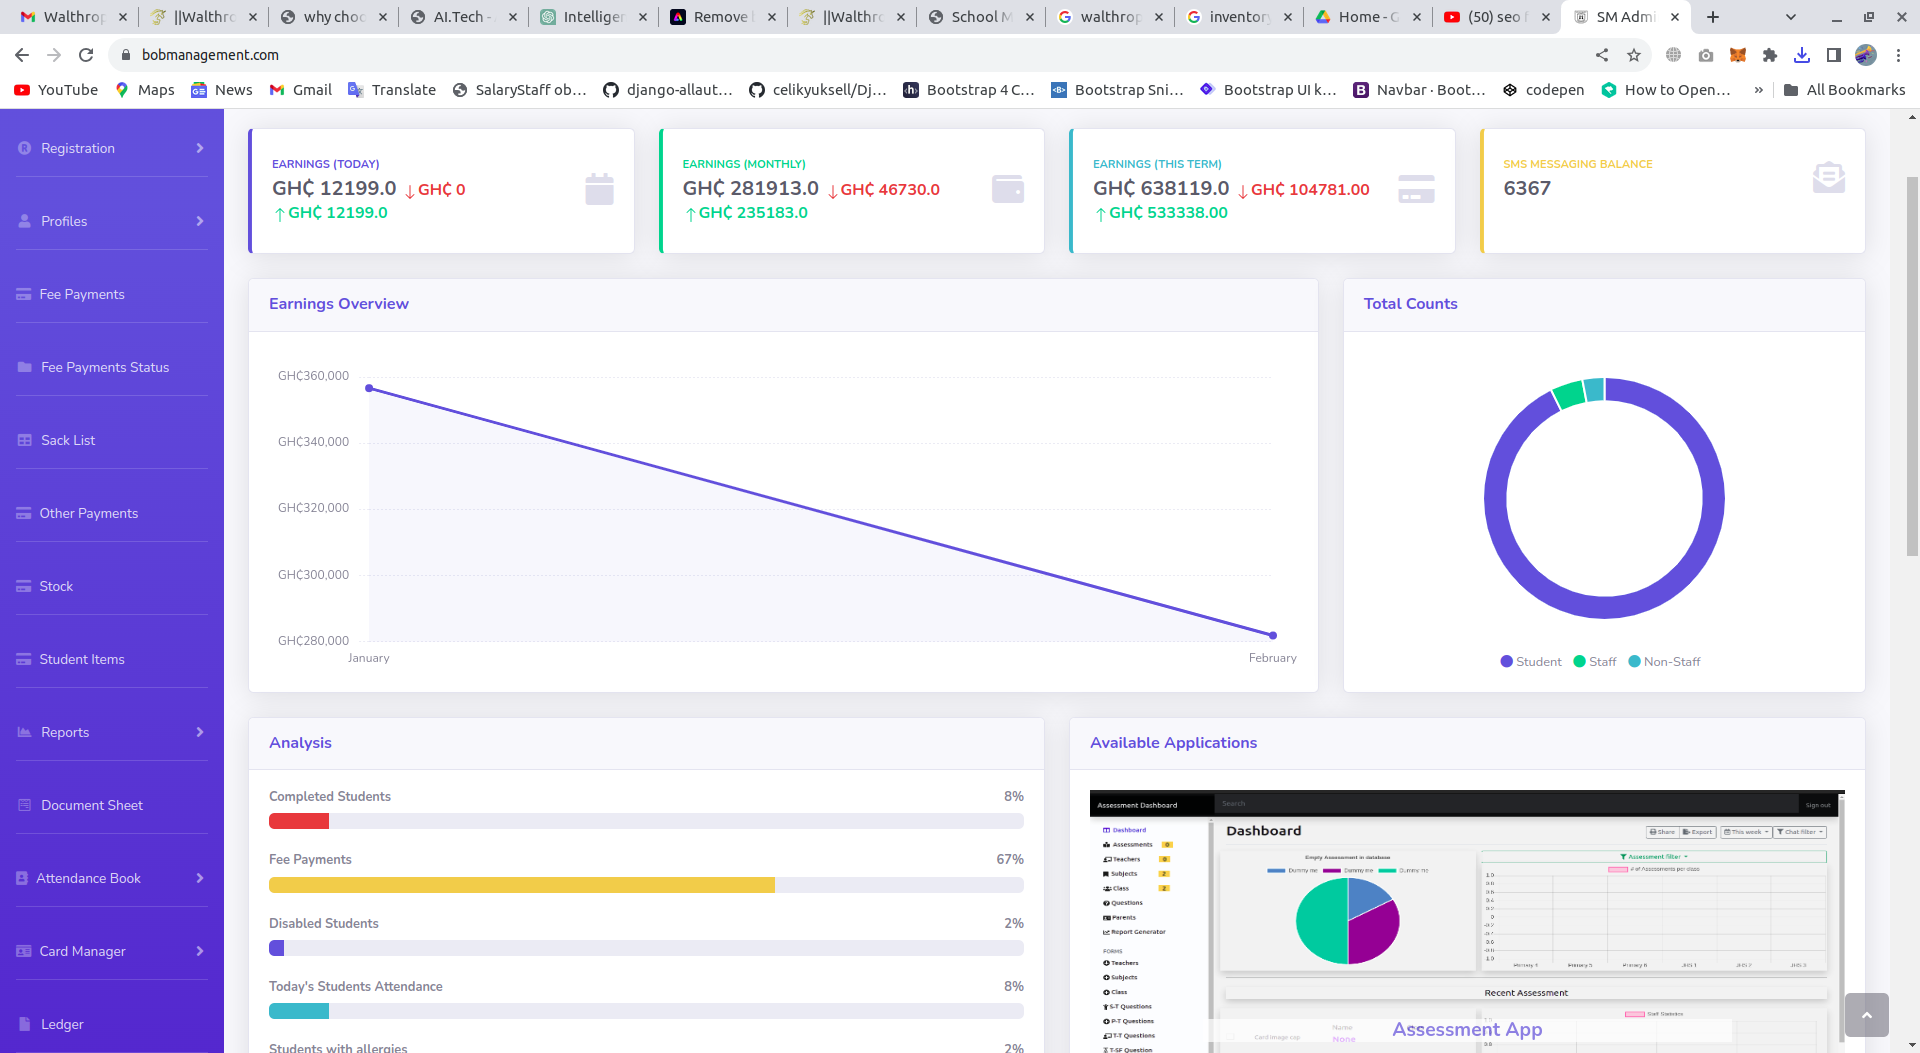Viewport: 1920px width, 1053px height.
Task: Reload the page using the refresh icon
Action: tap(86, 55)
